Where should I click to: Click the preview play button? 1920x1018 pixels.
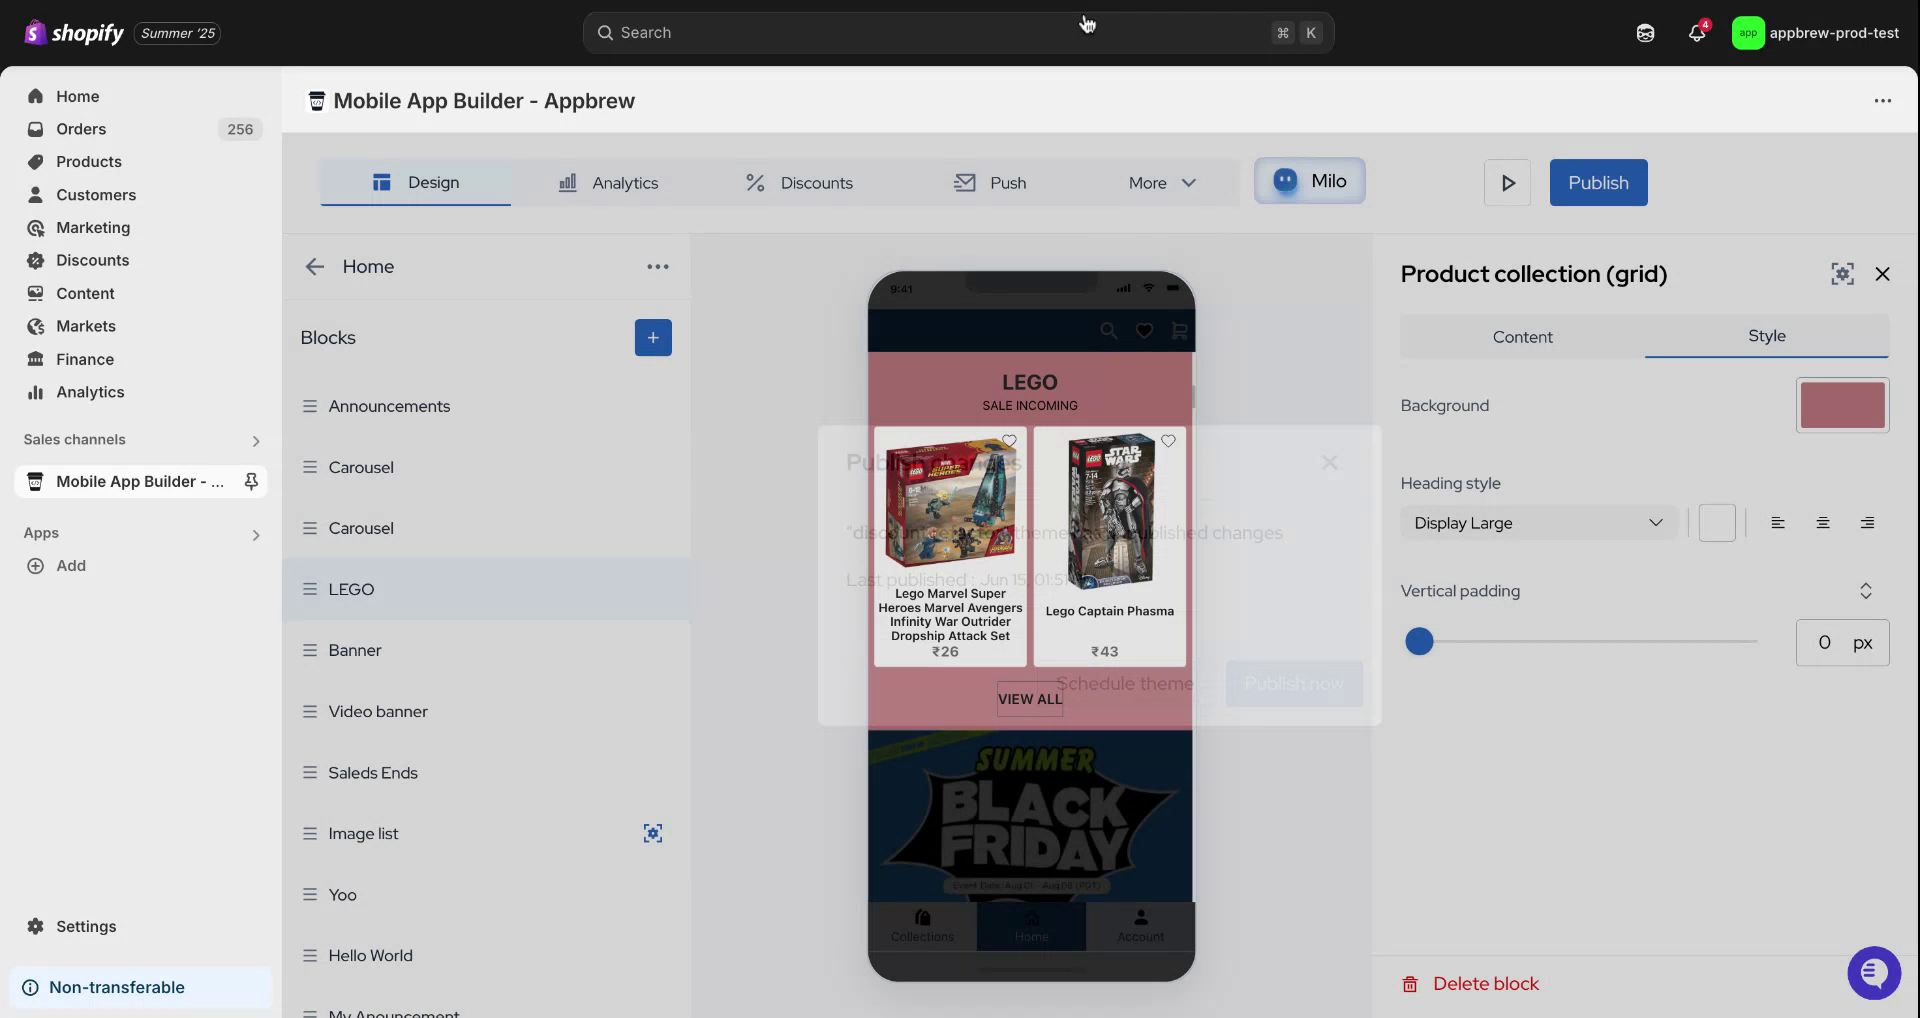point(1507,183)
